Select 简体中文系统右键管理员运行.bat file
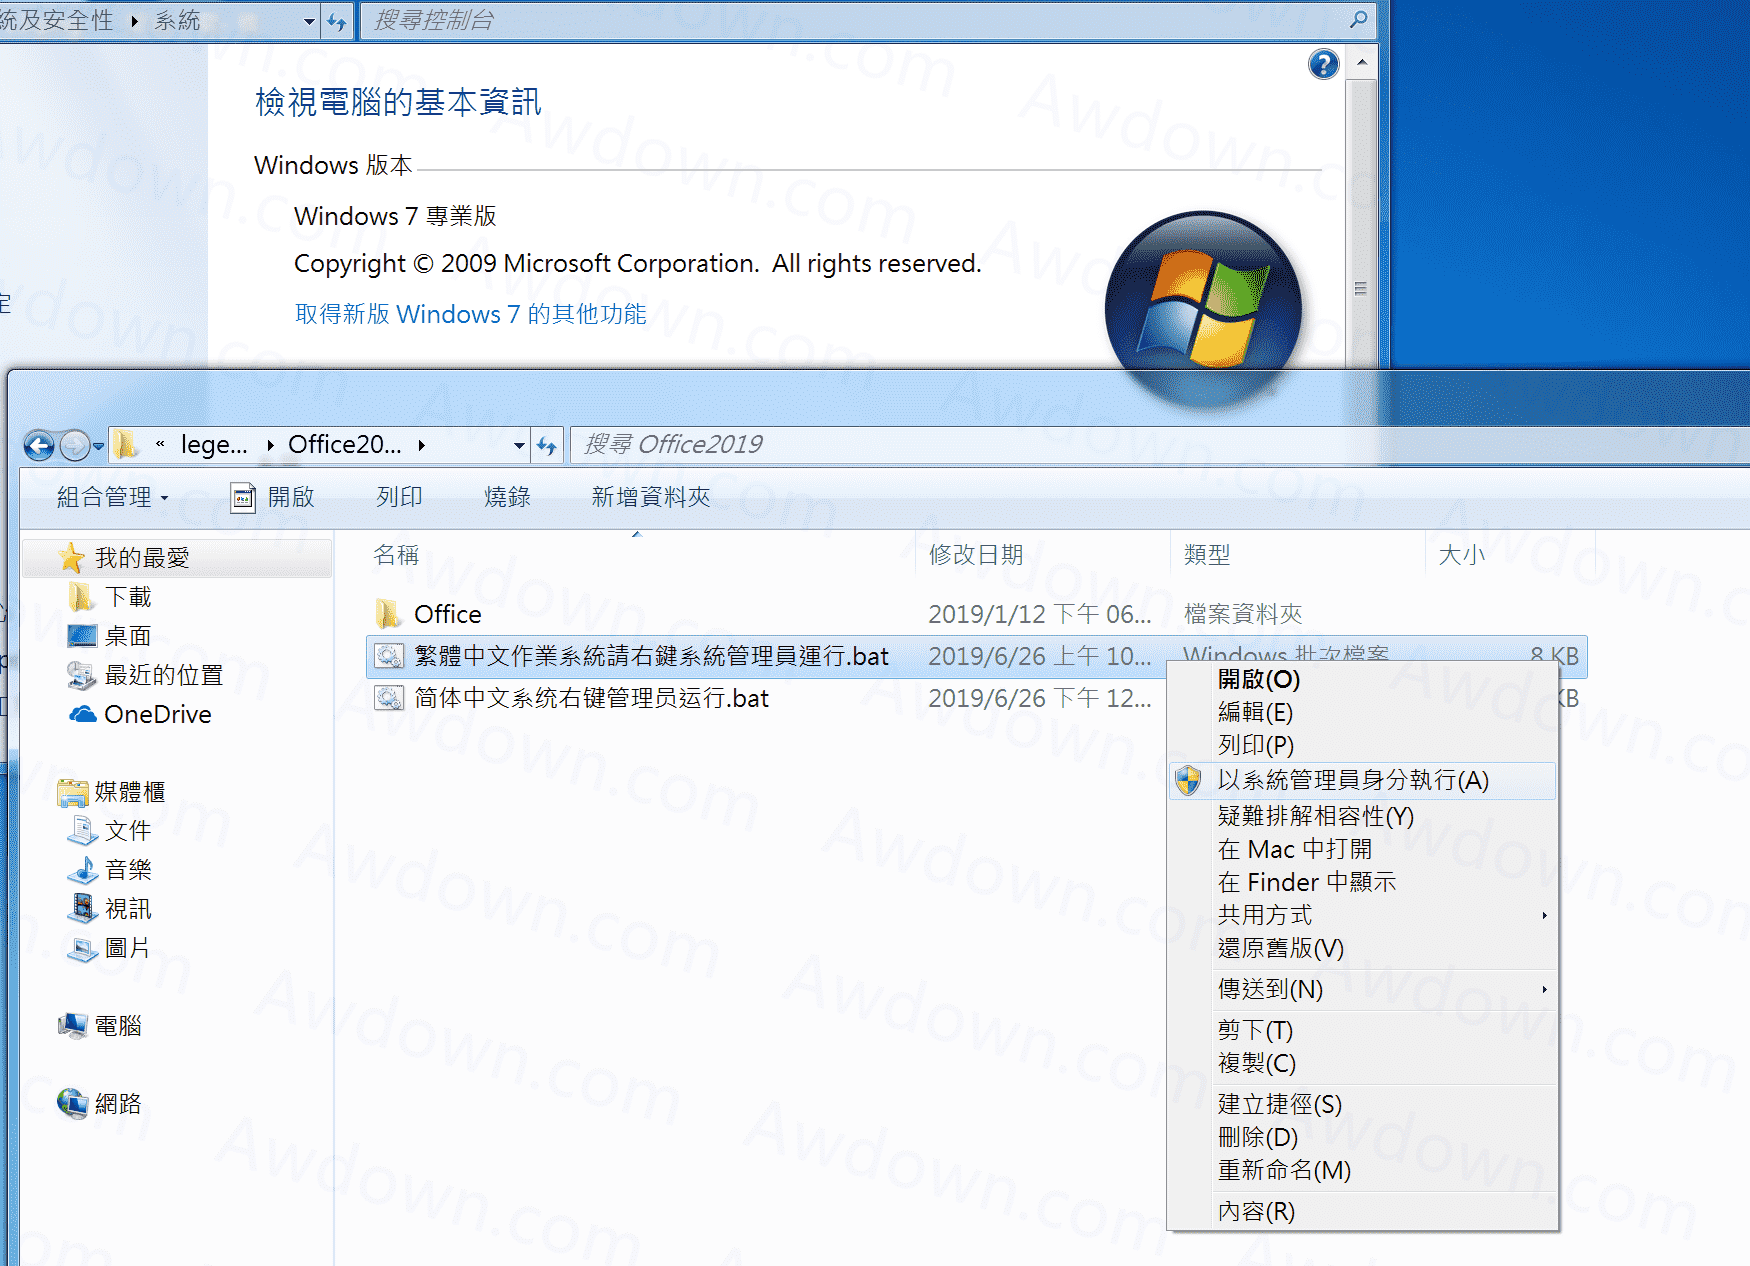 click(591, 698)
